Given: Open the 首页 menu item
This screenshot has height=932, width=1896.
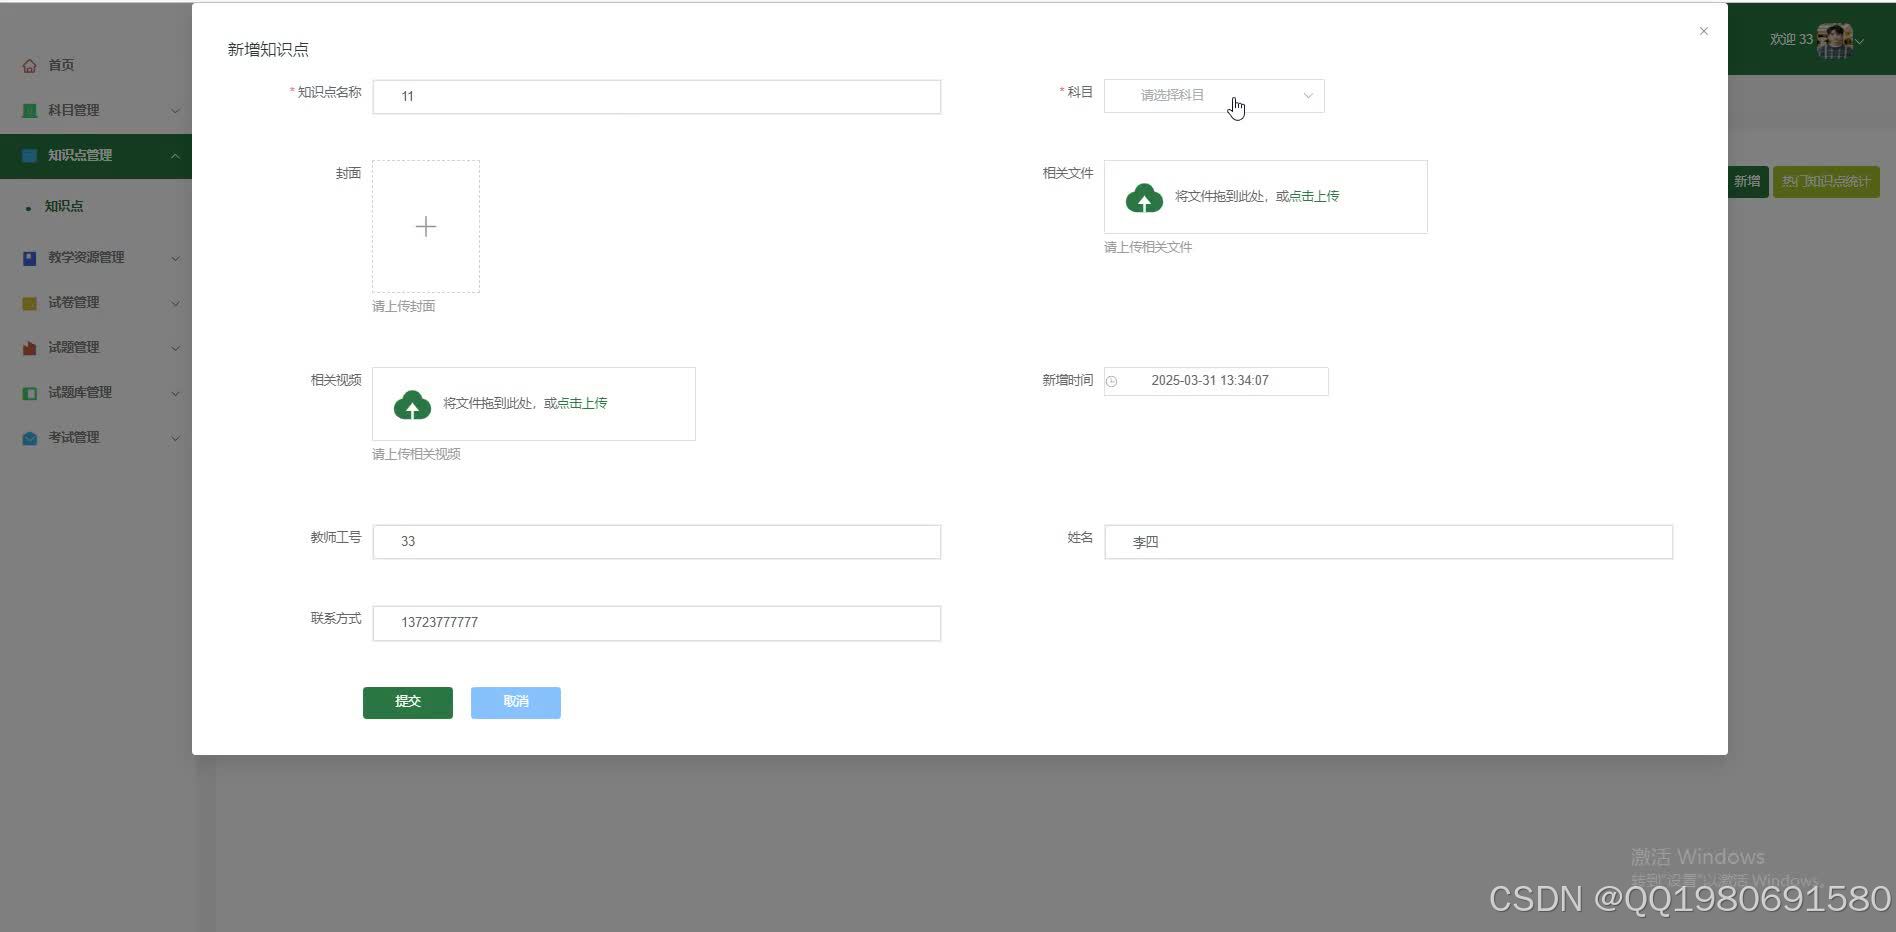Looking at the screenshot, I should click(96, 65).
